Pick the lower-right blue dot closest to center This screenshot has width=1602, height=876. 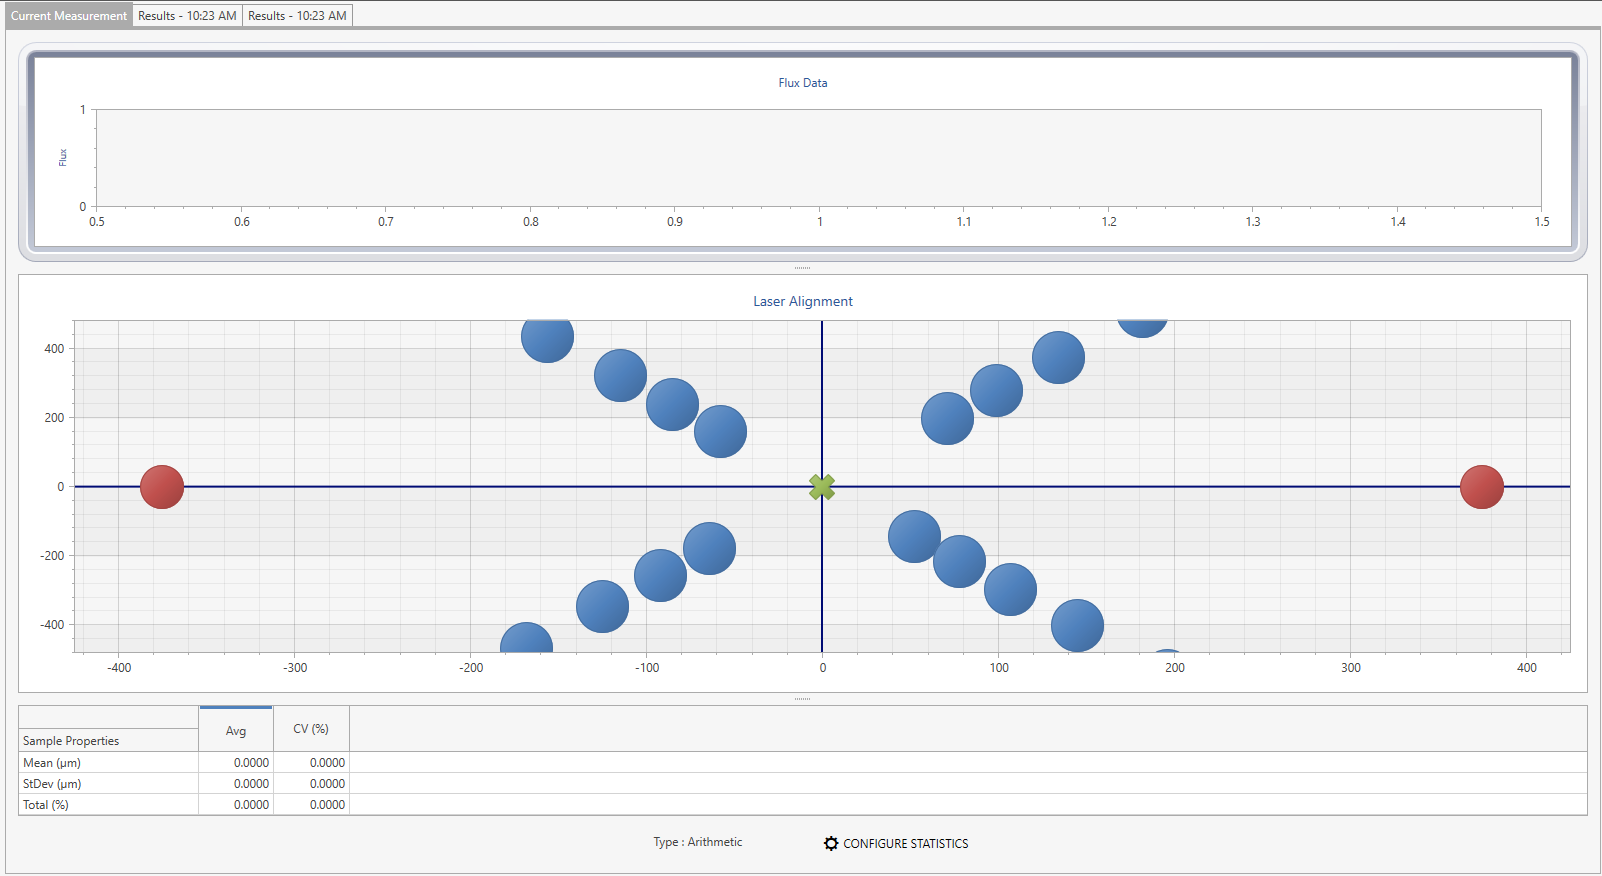coord(914,536)
